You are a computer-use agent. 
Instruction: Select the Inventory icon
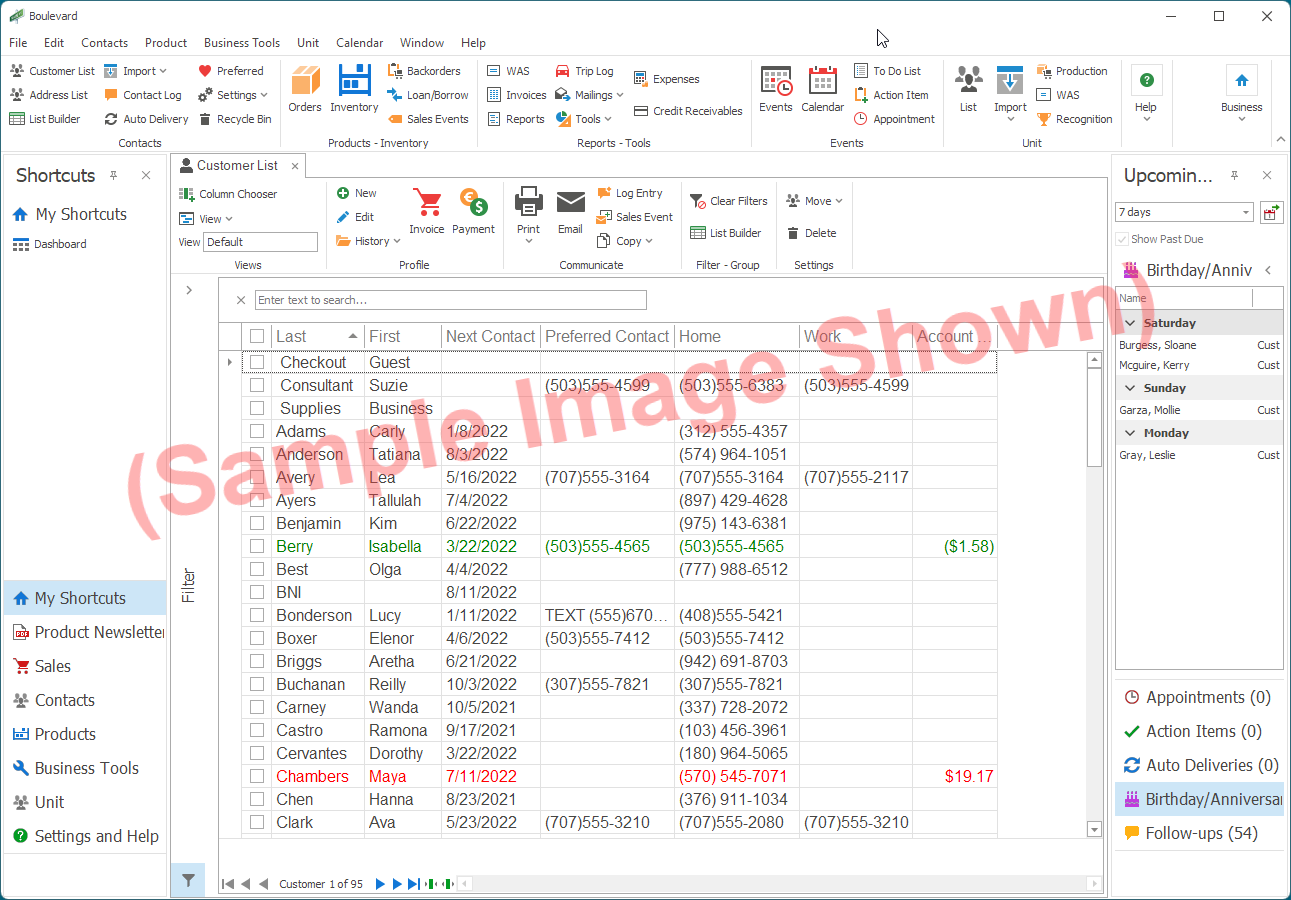(354, 90)
